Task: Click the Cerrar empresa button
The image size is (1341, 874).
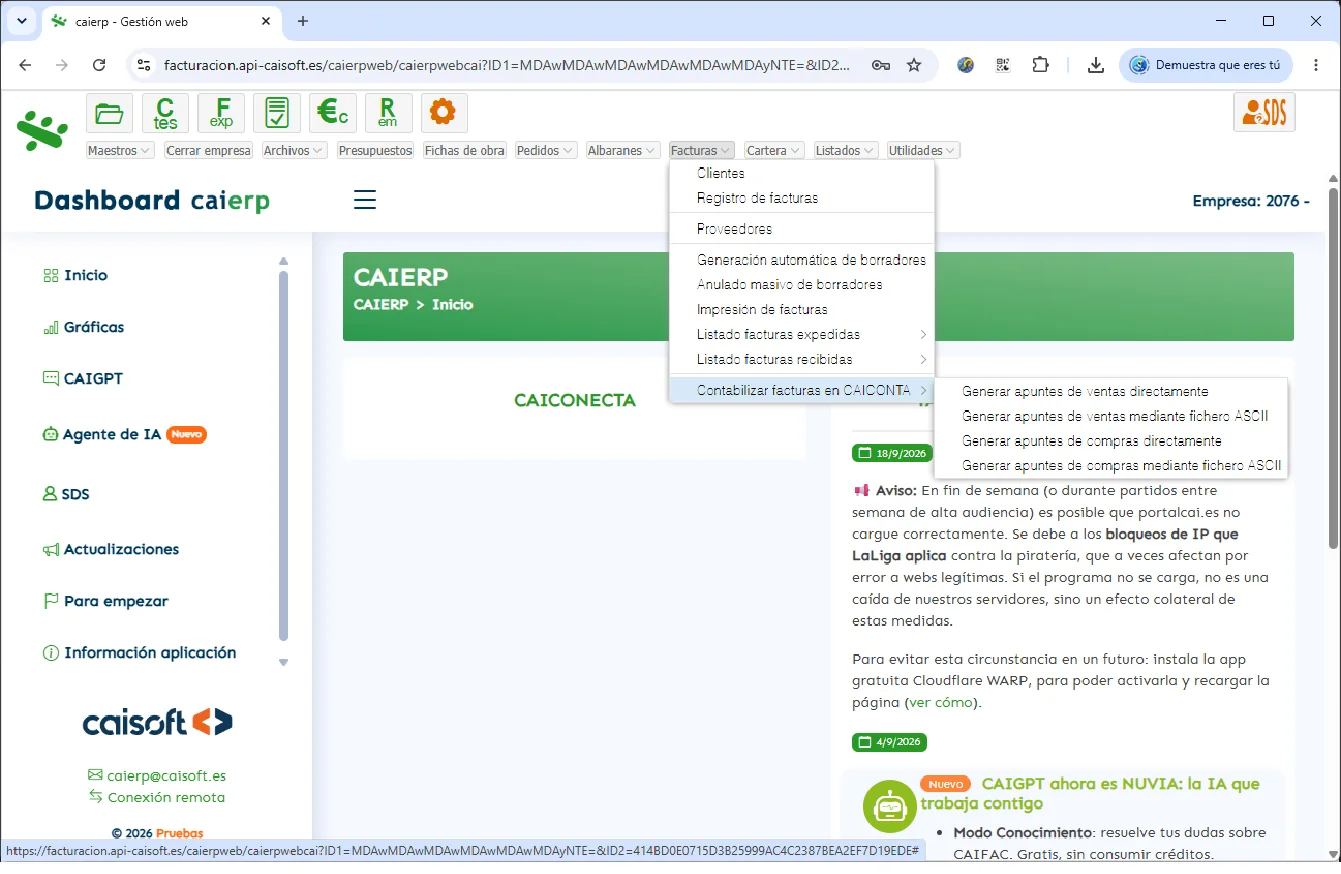Action: pyautogui.click(x=208, y=151)
